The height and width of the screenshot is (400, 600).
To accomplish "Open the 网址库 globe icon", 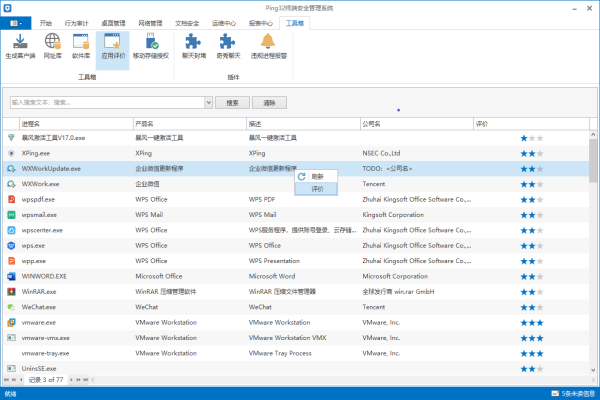I will pyautogui.click(x=52, y=41).
